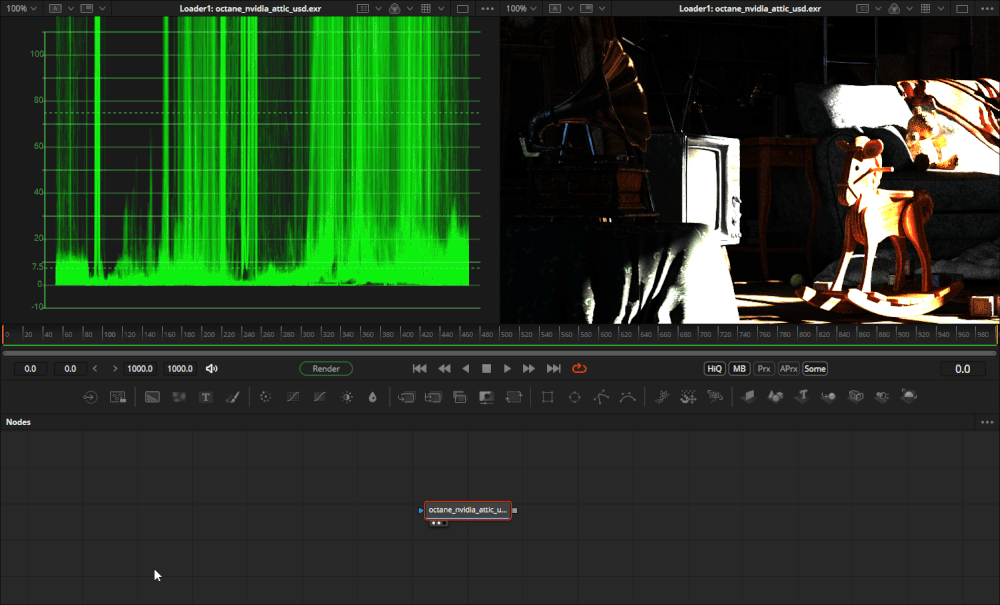Select the Transform node icon
Screen dimensions: 1000x605
[x=406, y=396]
